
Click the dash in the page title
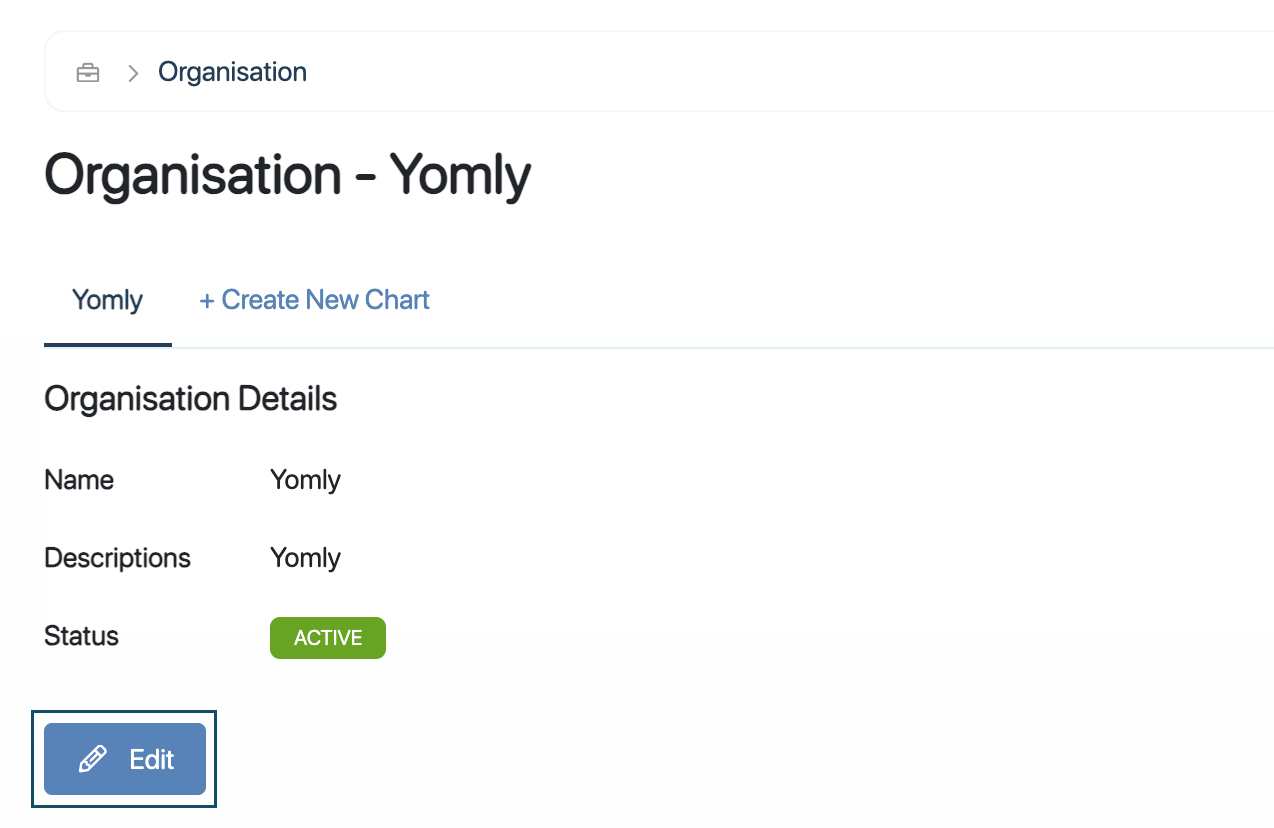coord(364,178)
